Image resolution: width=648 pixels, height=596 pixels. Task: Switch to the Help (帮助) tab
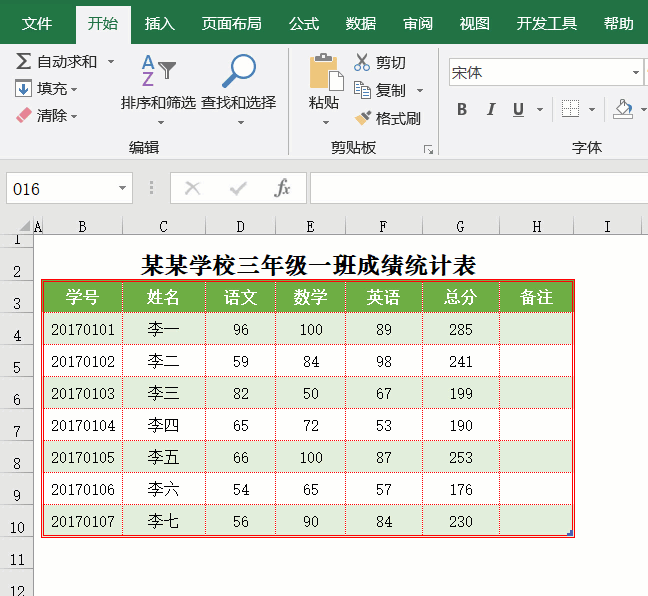(x=618, y=24)
